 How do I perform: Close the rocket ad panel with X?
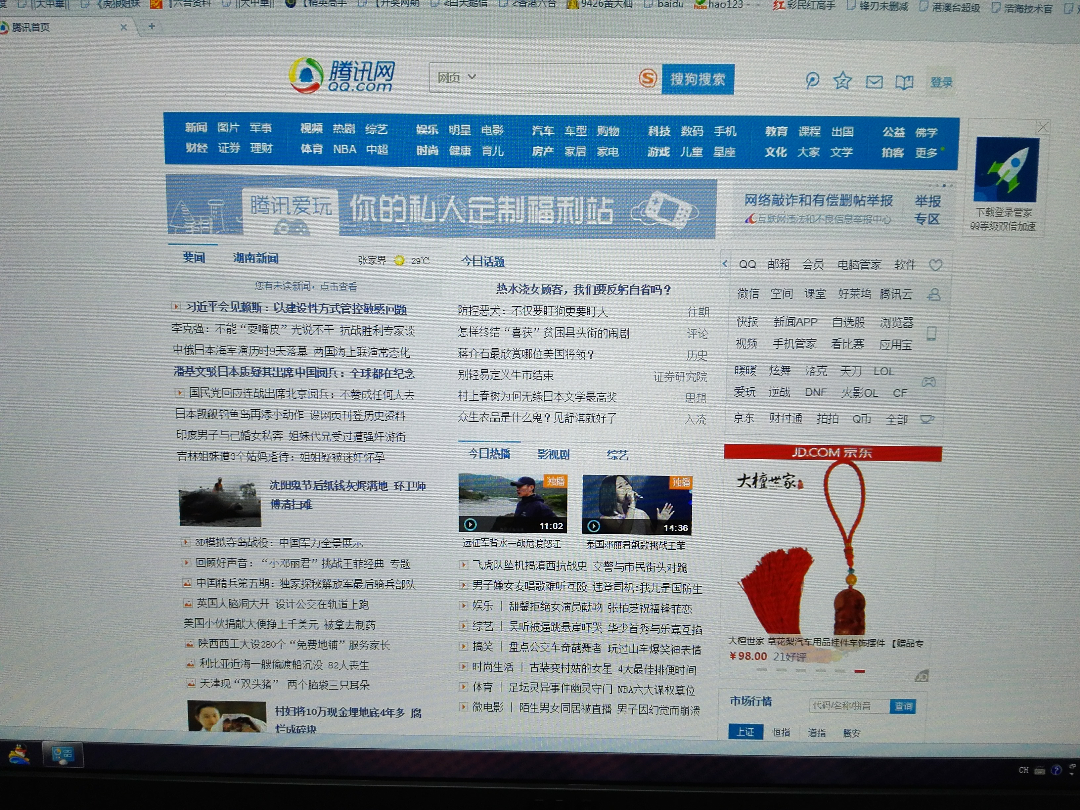click(x=1043, y=127)
